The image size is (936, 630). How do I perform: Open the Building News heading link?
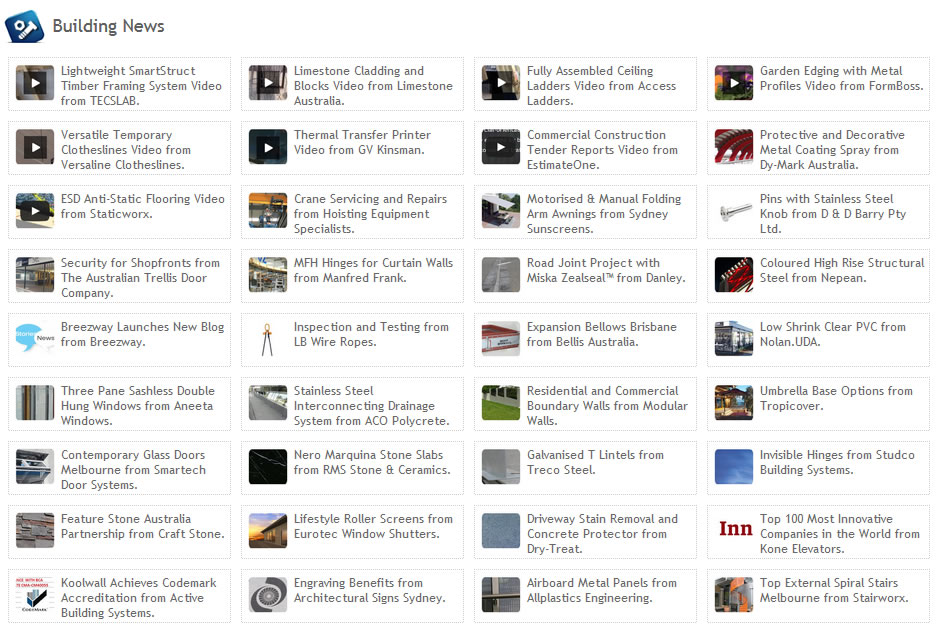point(108,26)
